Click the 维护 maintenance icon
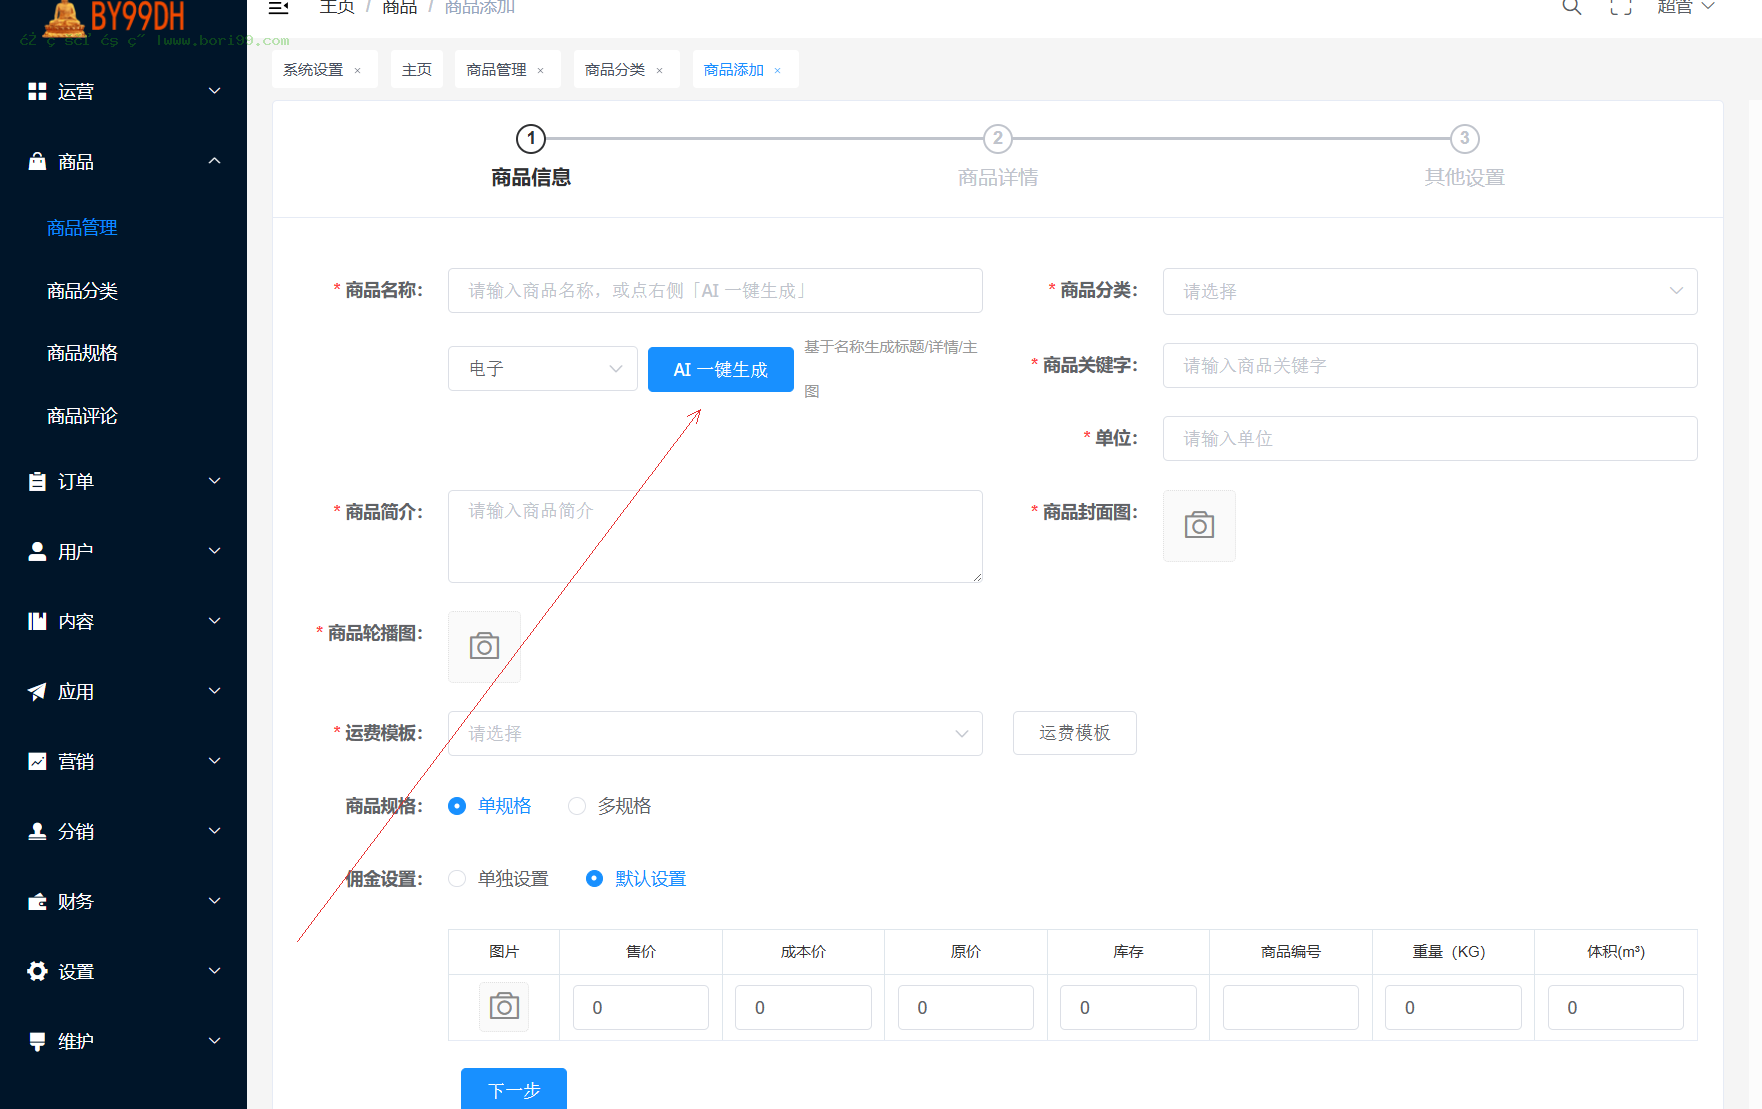Screen dimensions: 1762x1109 tap(37, 1041)
